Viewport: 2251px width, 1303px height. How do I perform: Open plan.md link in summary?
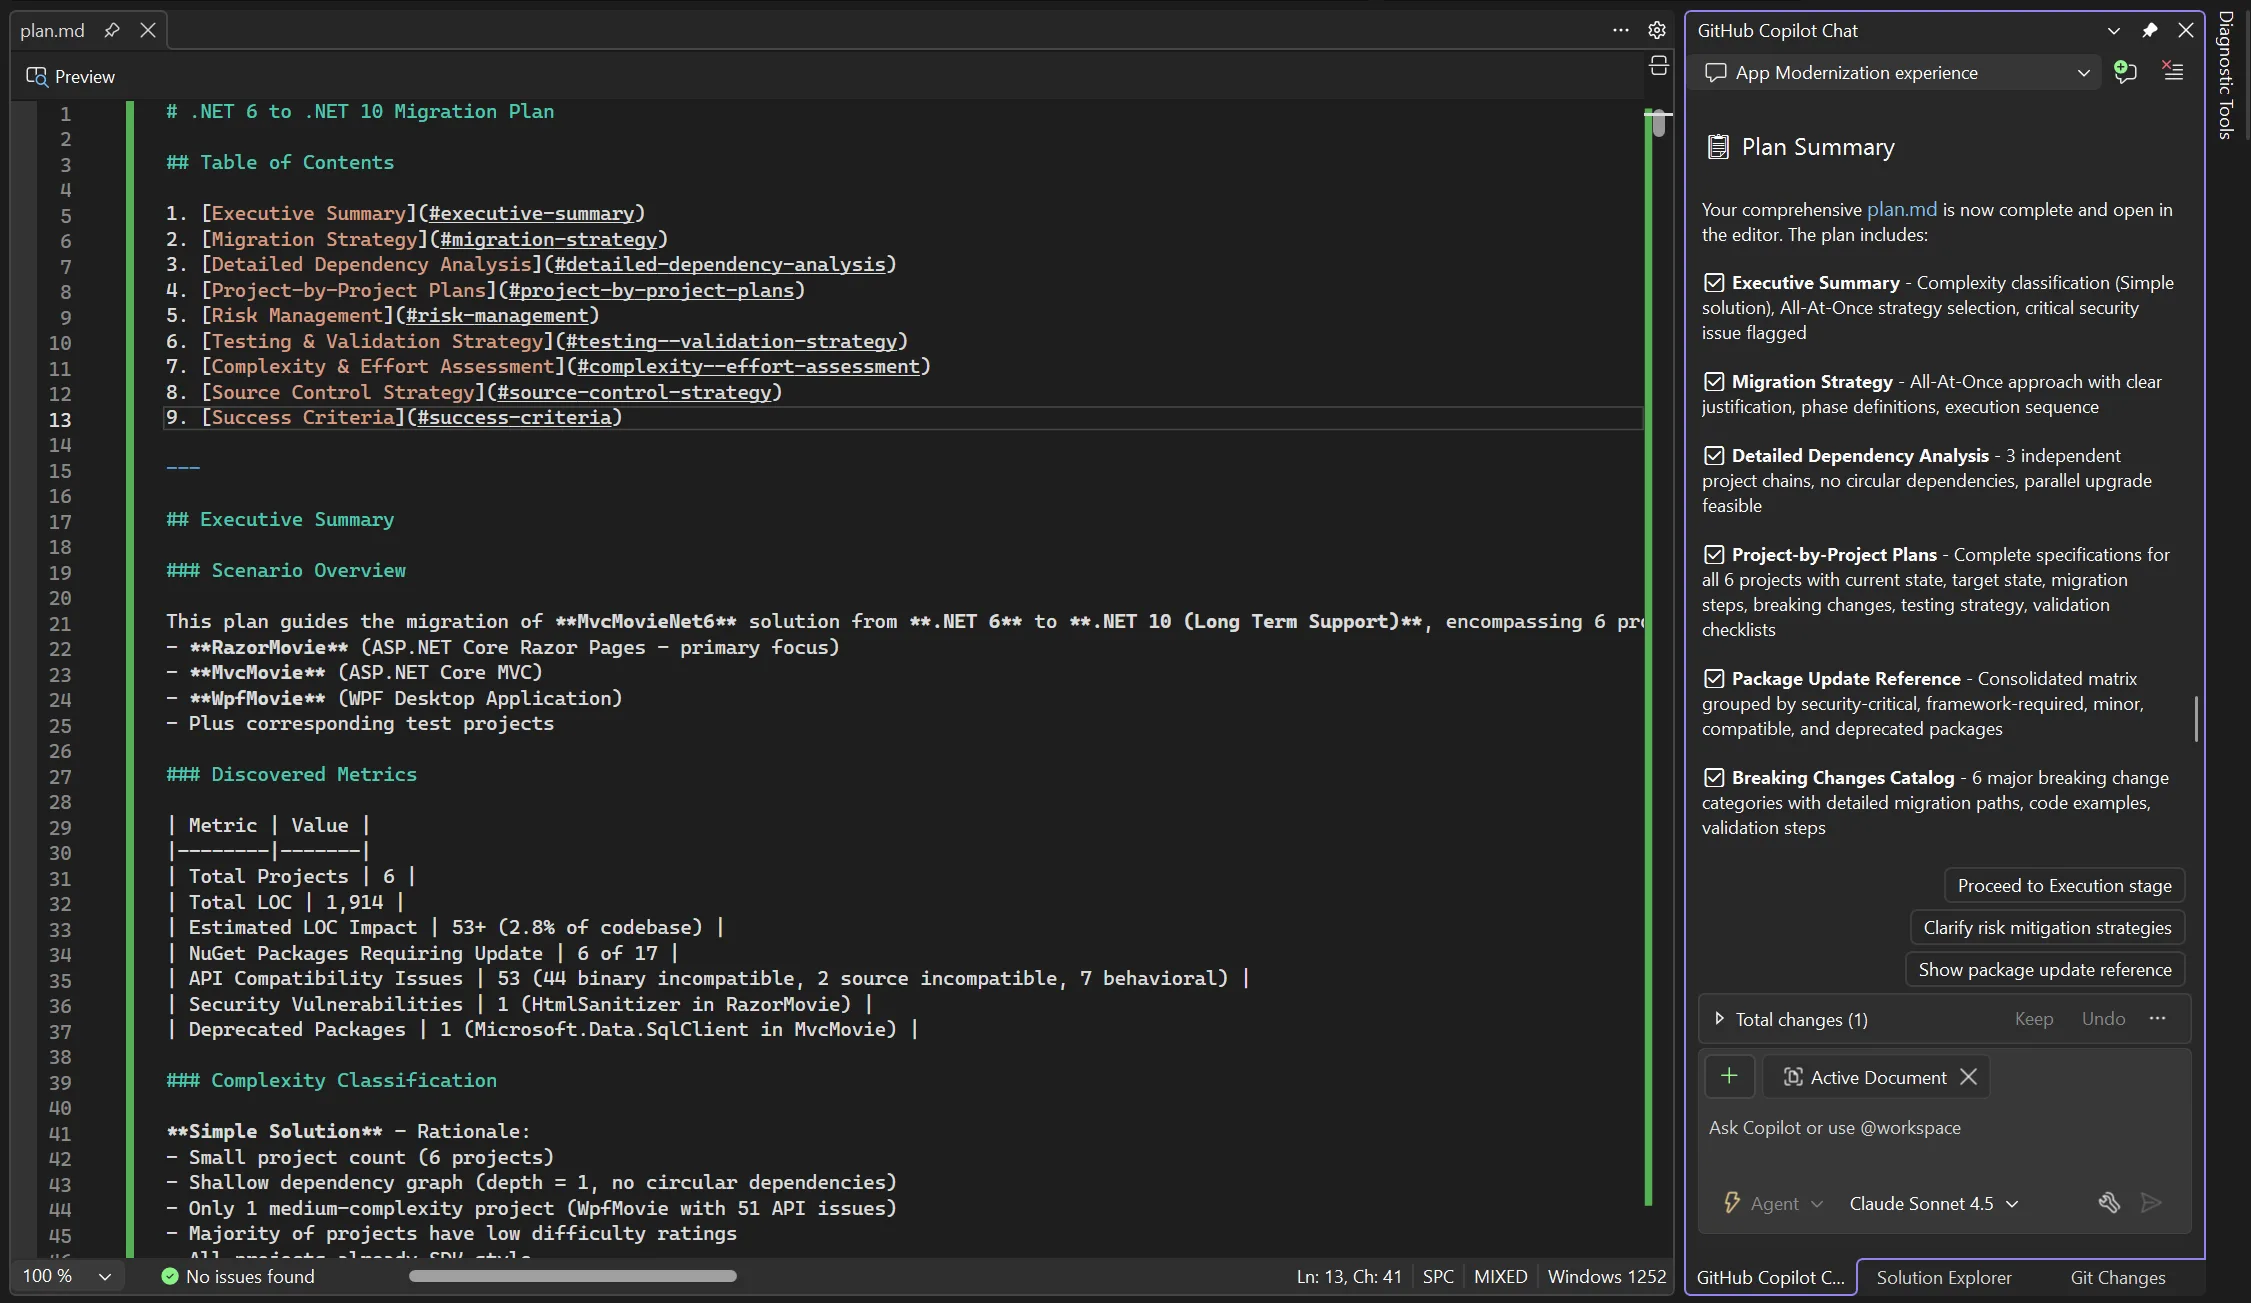1901,210
